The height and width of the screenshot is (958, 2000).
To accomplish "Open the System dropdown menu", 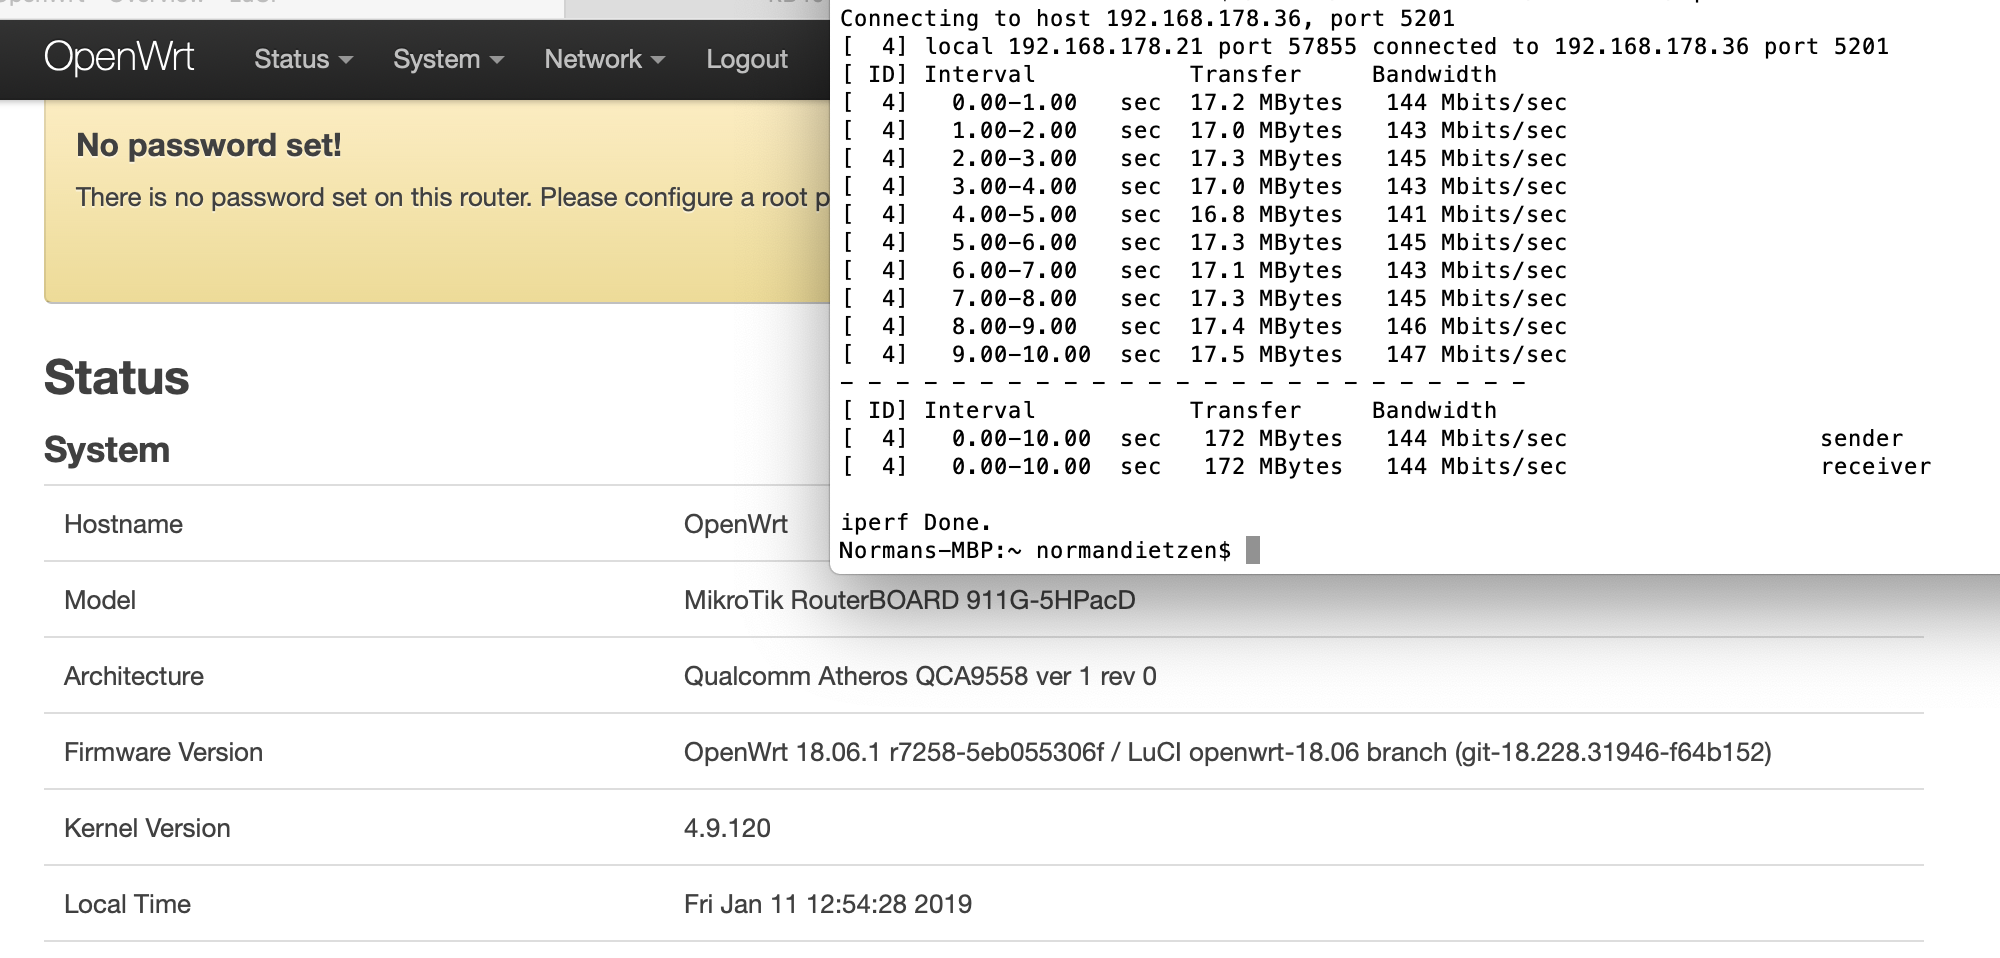I will click(x=447, y=59).
